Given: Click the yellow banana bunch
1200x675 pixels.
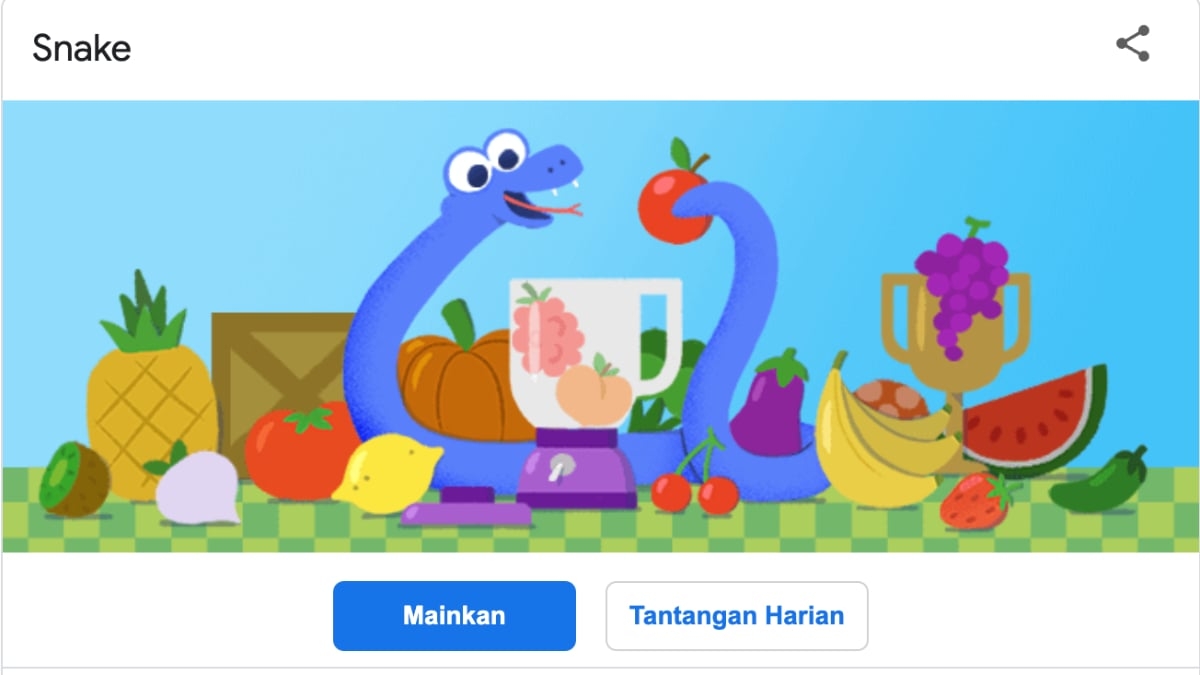Looking at the screenshot, I should click(880, 440).
